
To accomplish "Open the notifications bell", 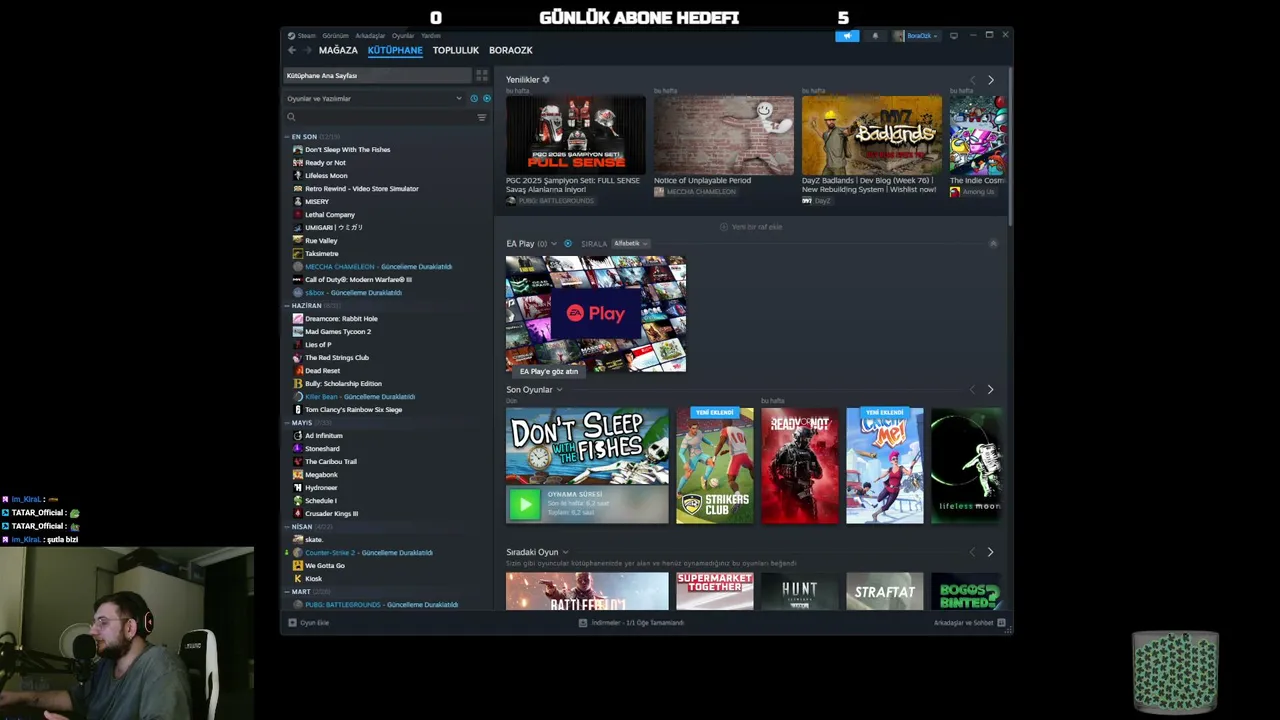I will (875, 36).
